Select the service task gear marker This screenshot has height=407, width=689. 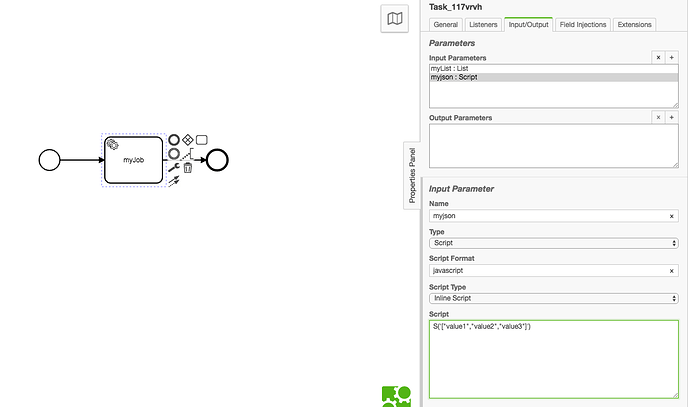pyautogui.click(x=112, y=144)
